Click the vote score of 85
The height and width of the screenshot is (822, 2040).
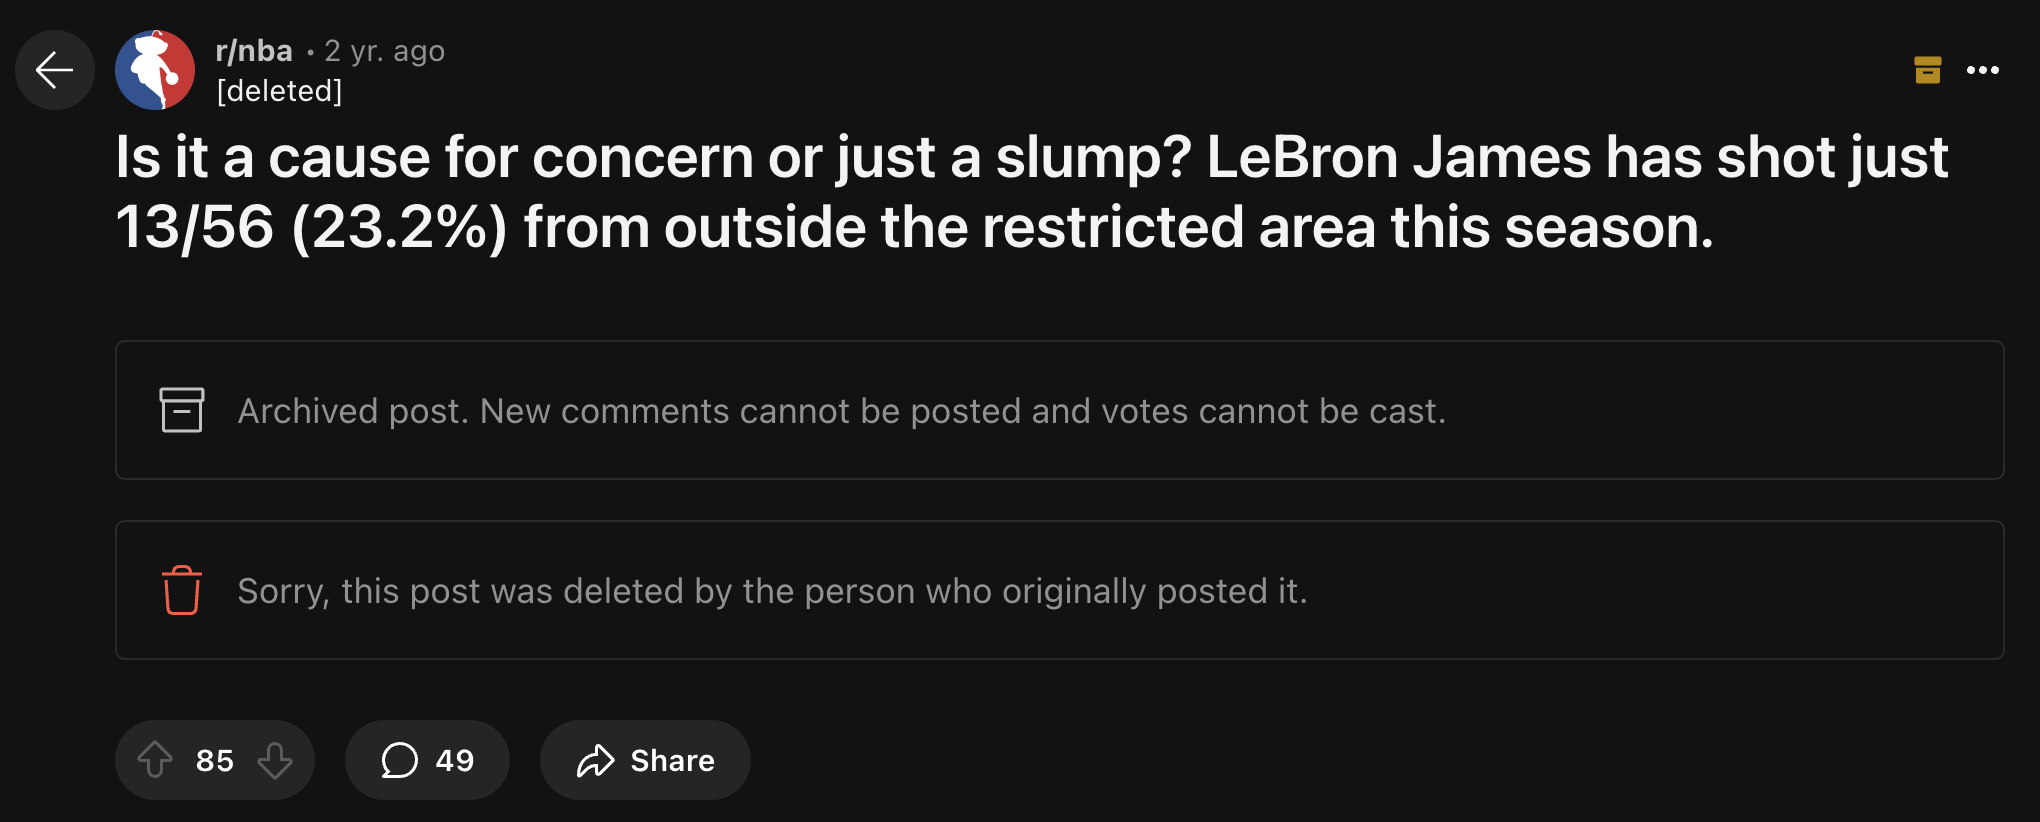tap(215, 761)
